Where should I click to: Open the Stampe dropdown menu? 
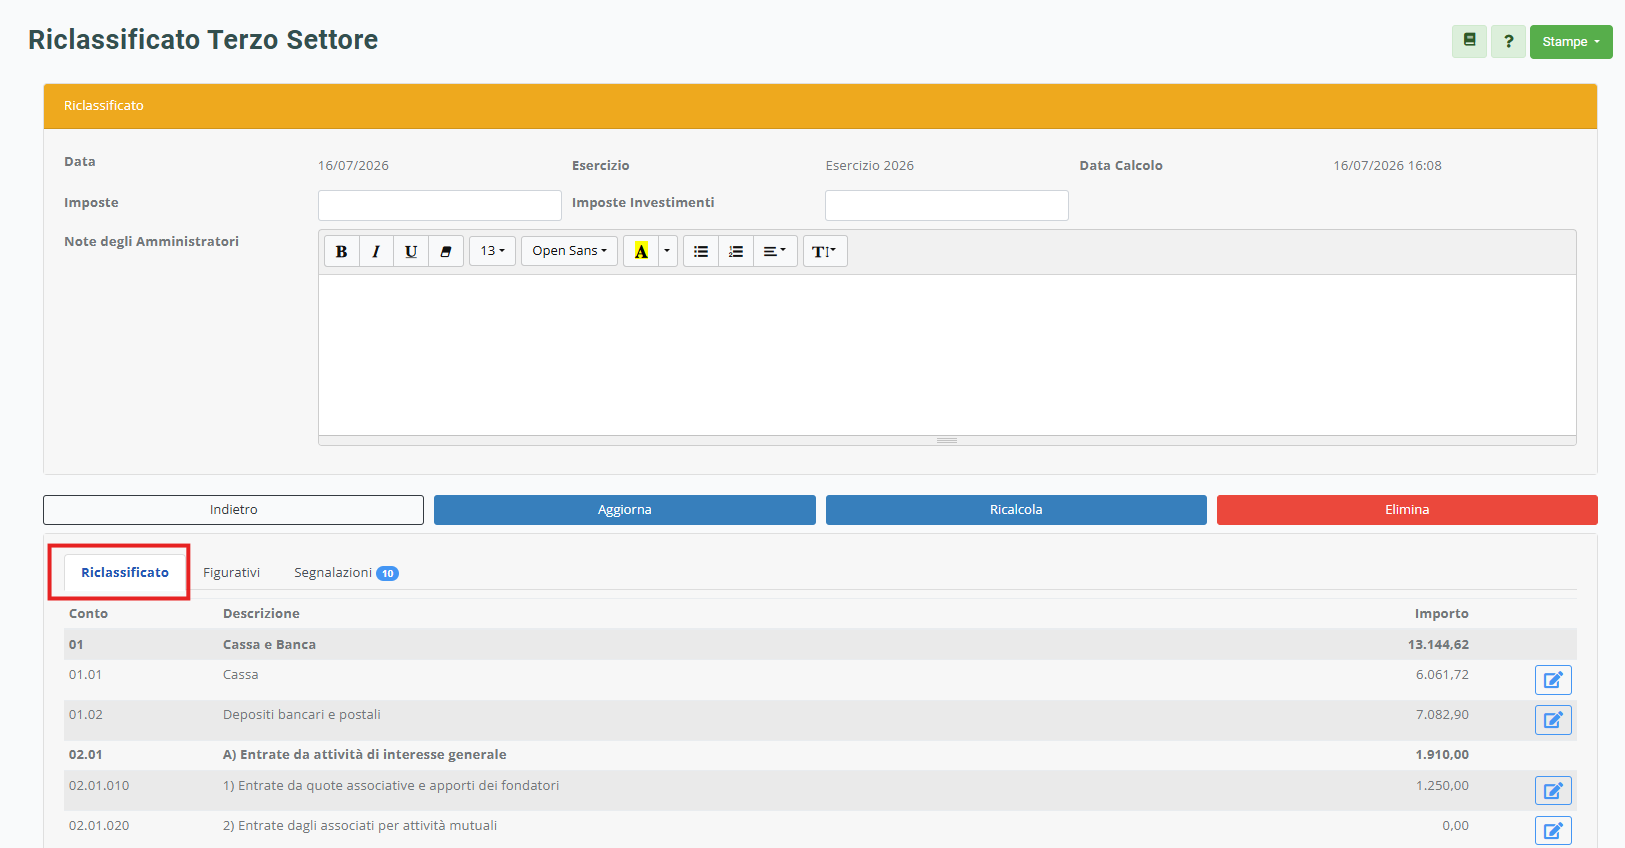click(1571, 41)
